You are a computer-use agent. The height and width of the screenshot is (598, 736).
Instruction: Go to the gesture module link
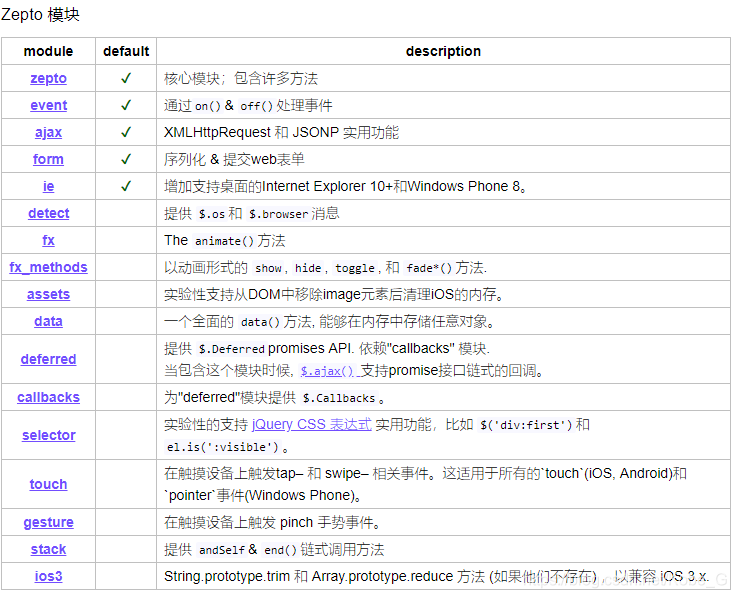tap(48, 522)
